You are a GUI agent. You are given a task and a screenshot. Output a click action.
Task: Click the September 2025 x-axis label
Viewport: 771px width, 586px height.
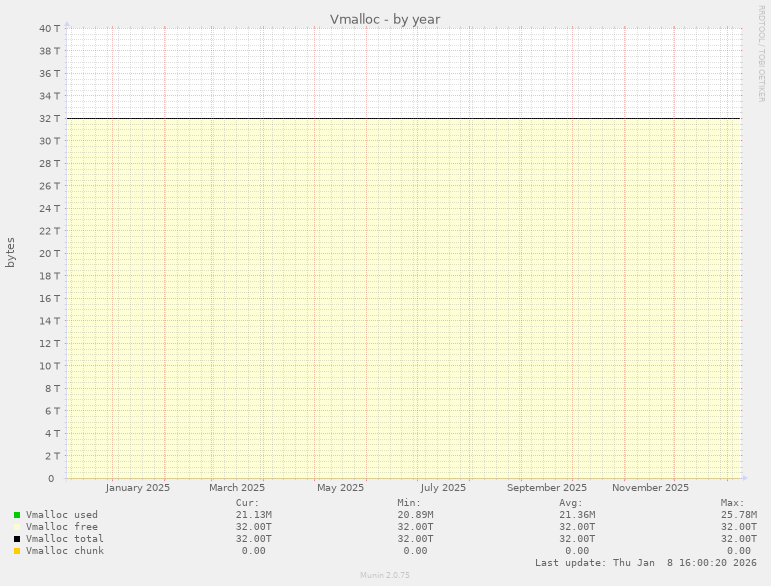(x=547, y=488)
